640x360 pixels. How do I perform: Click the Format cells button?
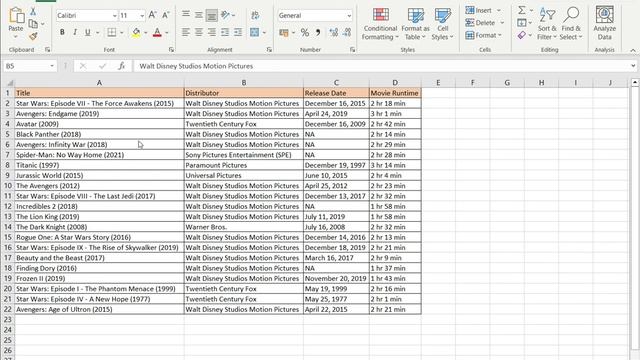coord(483,36)
